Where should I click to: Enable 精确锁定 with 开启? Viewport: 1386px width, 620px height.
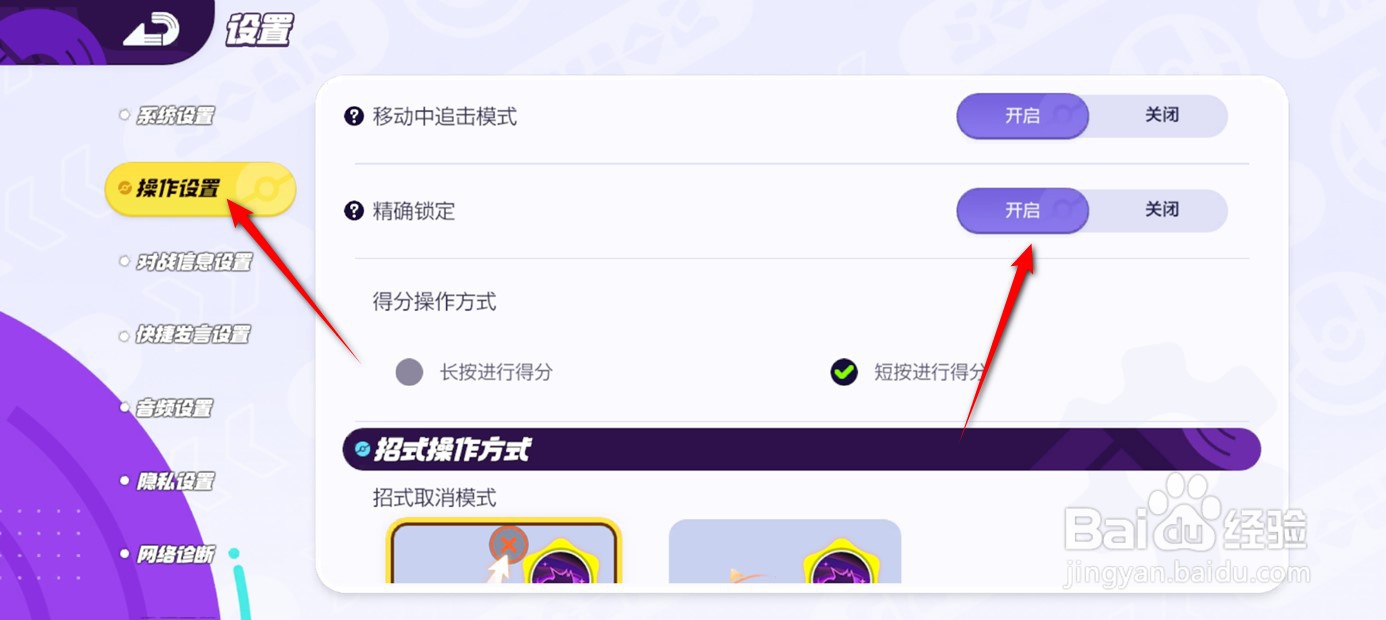(1022, 211)
